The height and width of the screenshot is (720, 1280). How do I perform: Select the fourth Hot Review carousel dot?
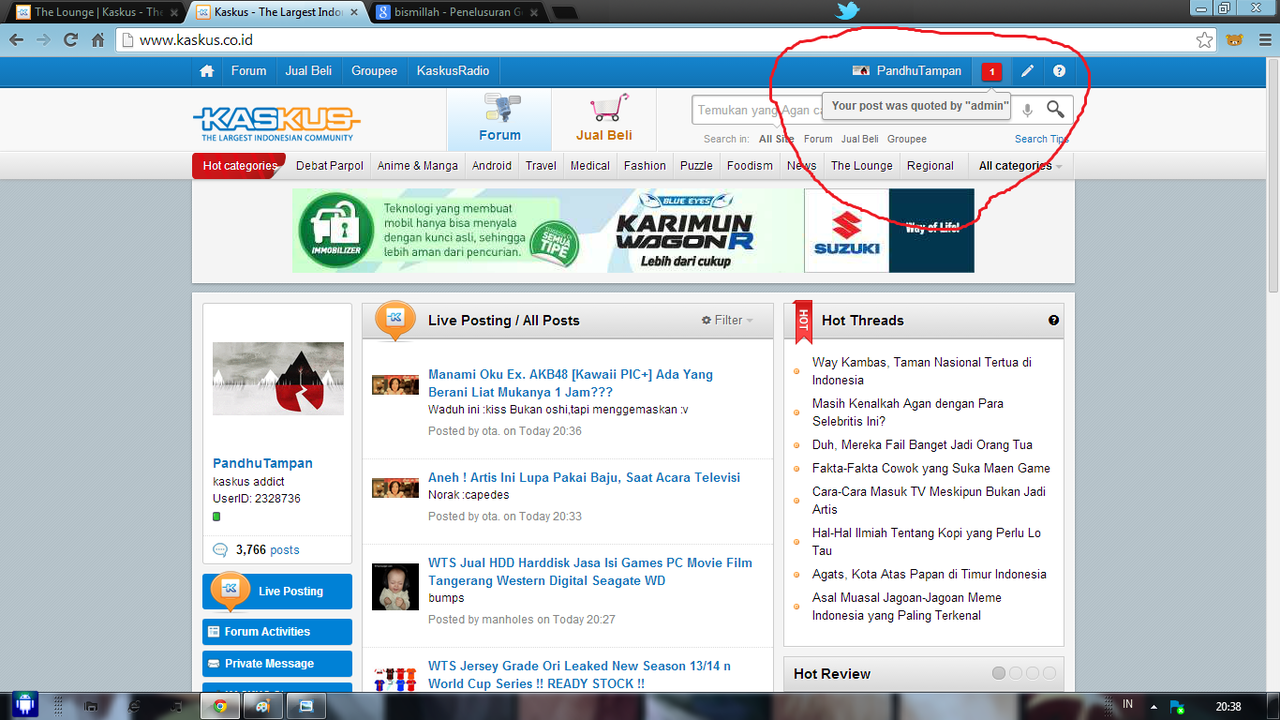tap(1048, 673)
